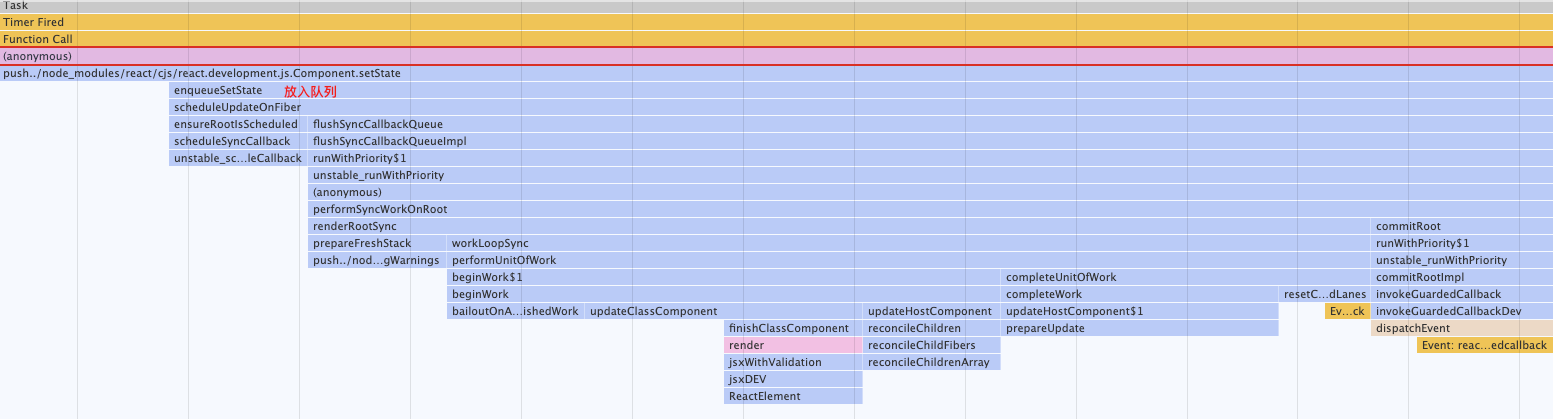Click the Function Call entry
The height and width of the screenshot is (419, 1553).
click(x=776, y=39)
